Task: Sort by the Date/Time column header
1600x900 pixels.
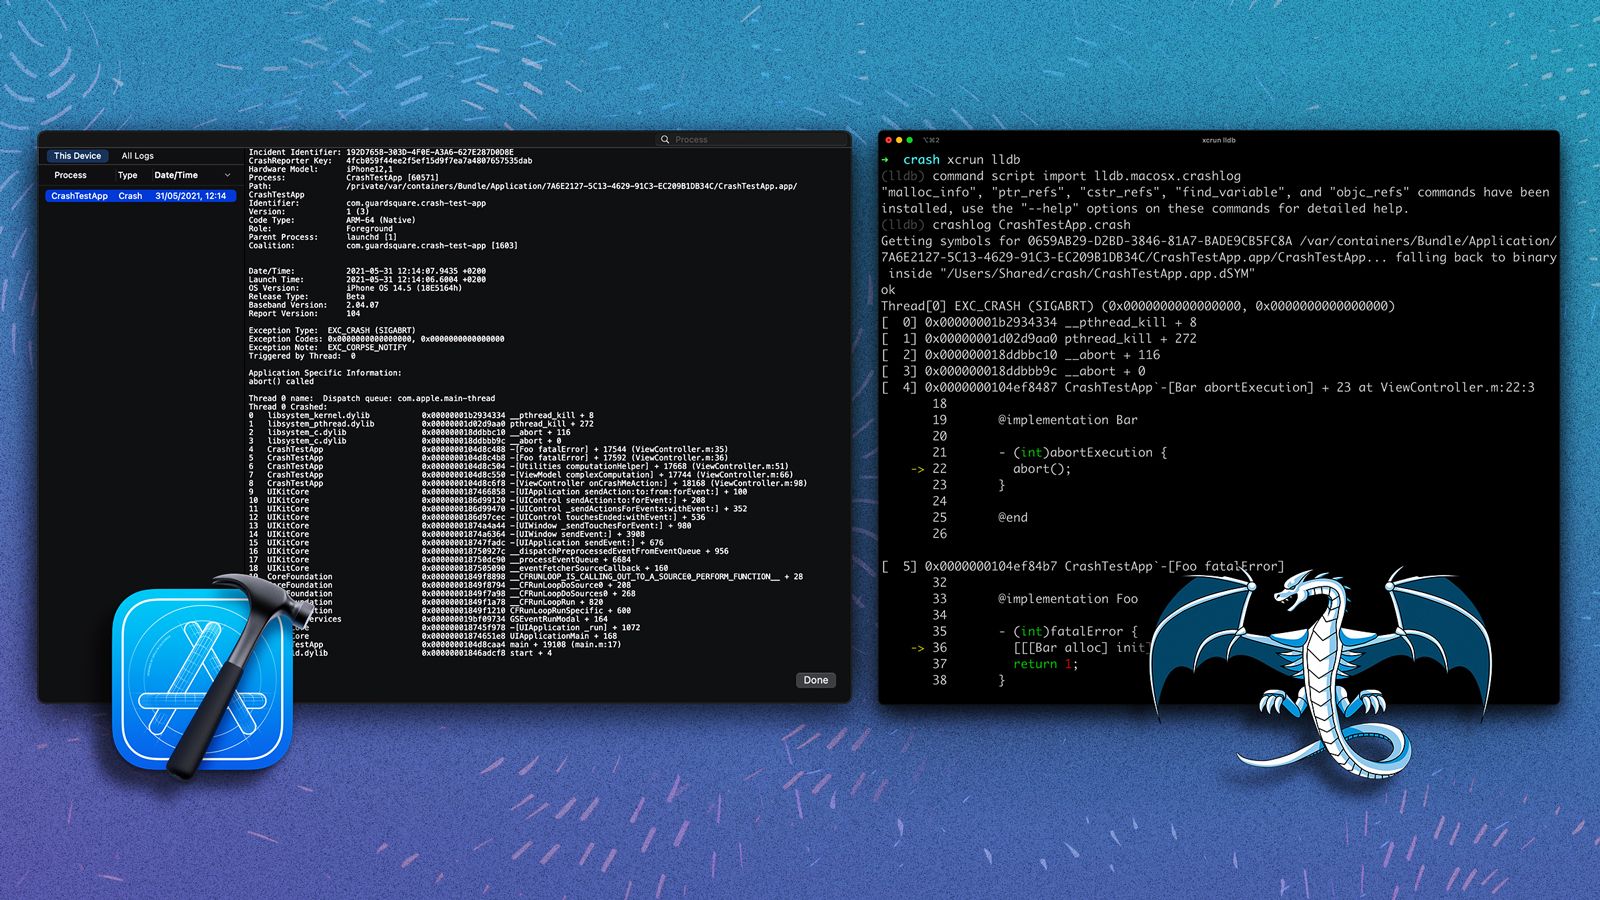Action: 176,175
